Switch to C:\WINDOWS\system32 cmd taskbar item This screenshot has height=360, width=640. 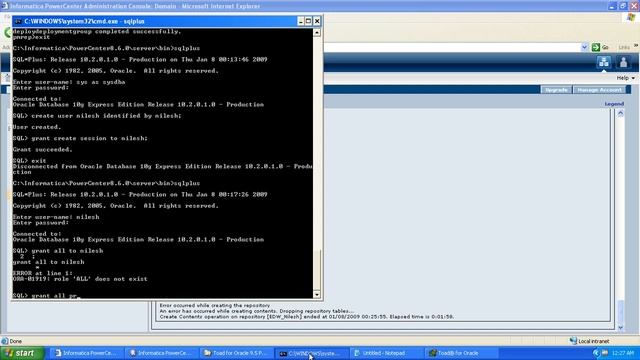pos(311,353)
